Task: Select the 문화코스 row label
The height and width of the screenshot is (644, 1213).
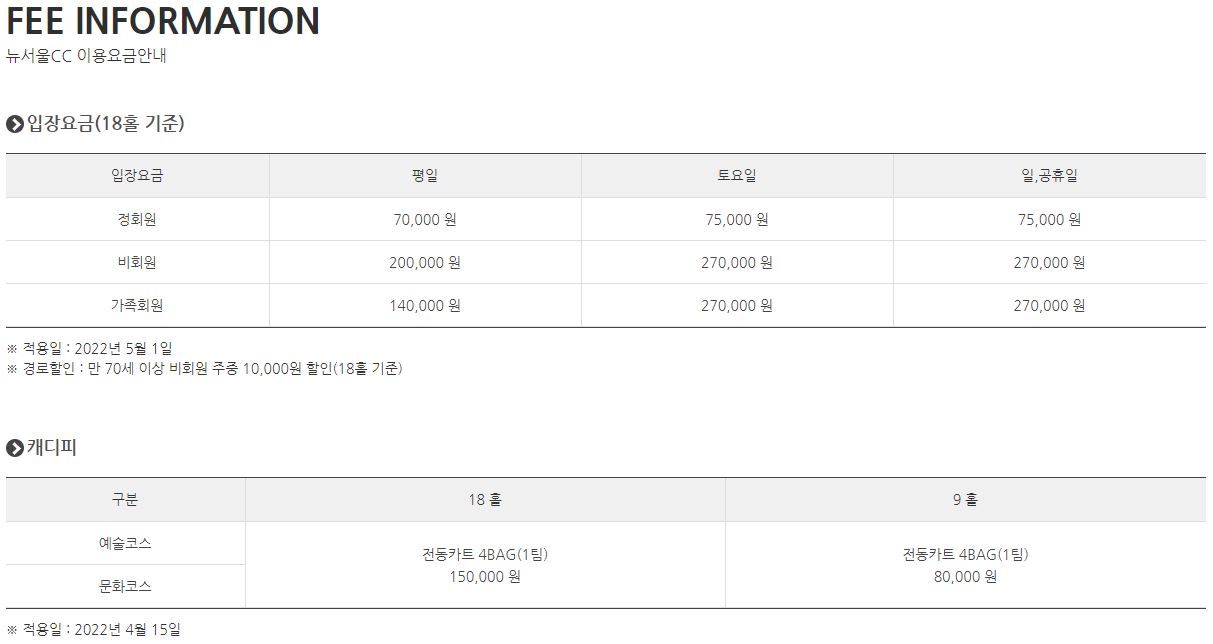Action: pyautogui.click(x=125, y=587)
